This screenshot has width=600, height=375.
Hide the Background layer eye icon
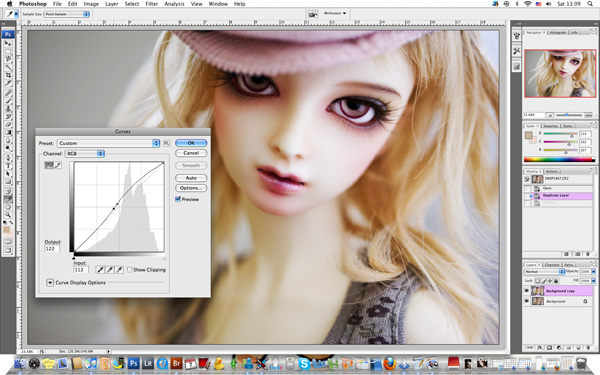[x=527, y=301]
